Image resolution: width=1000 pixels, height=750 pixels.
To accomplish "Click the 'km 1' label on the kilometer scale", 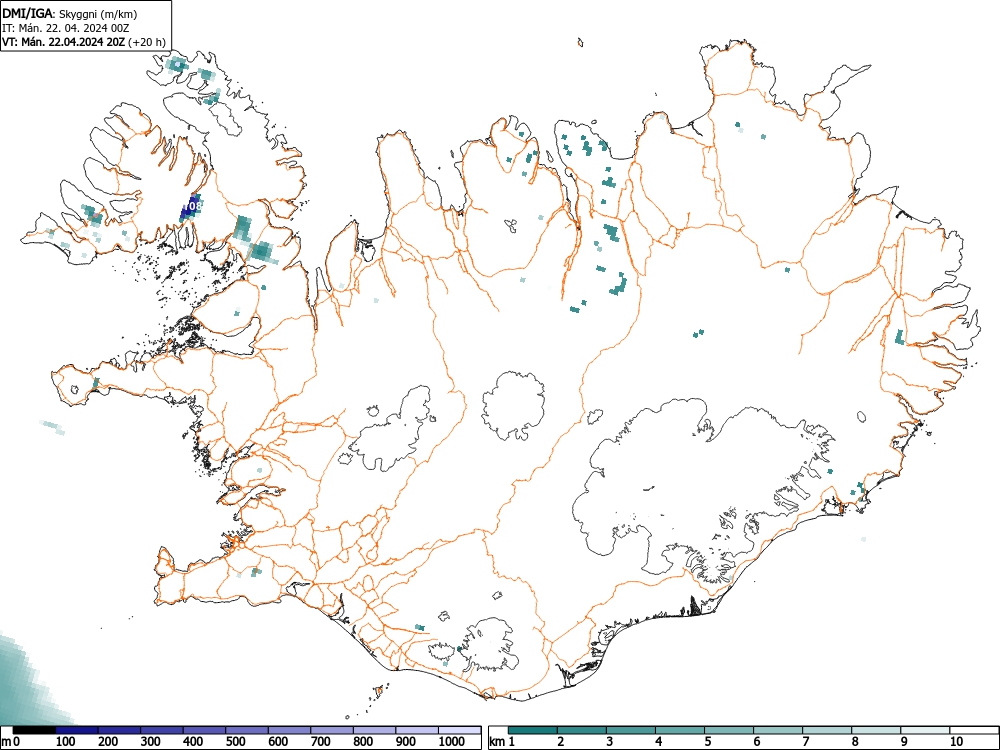I will pos(502,741).
